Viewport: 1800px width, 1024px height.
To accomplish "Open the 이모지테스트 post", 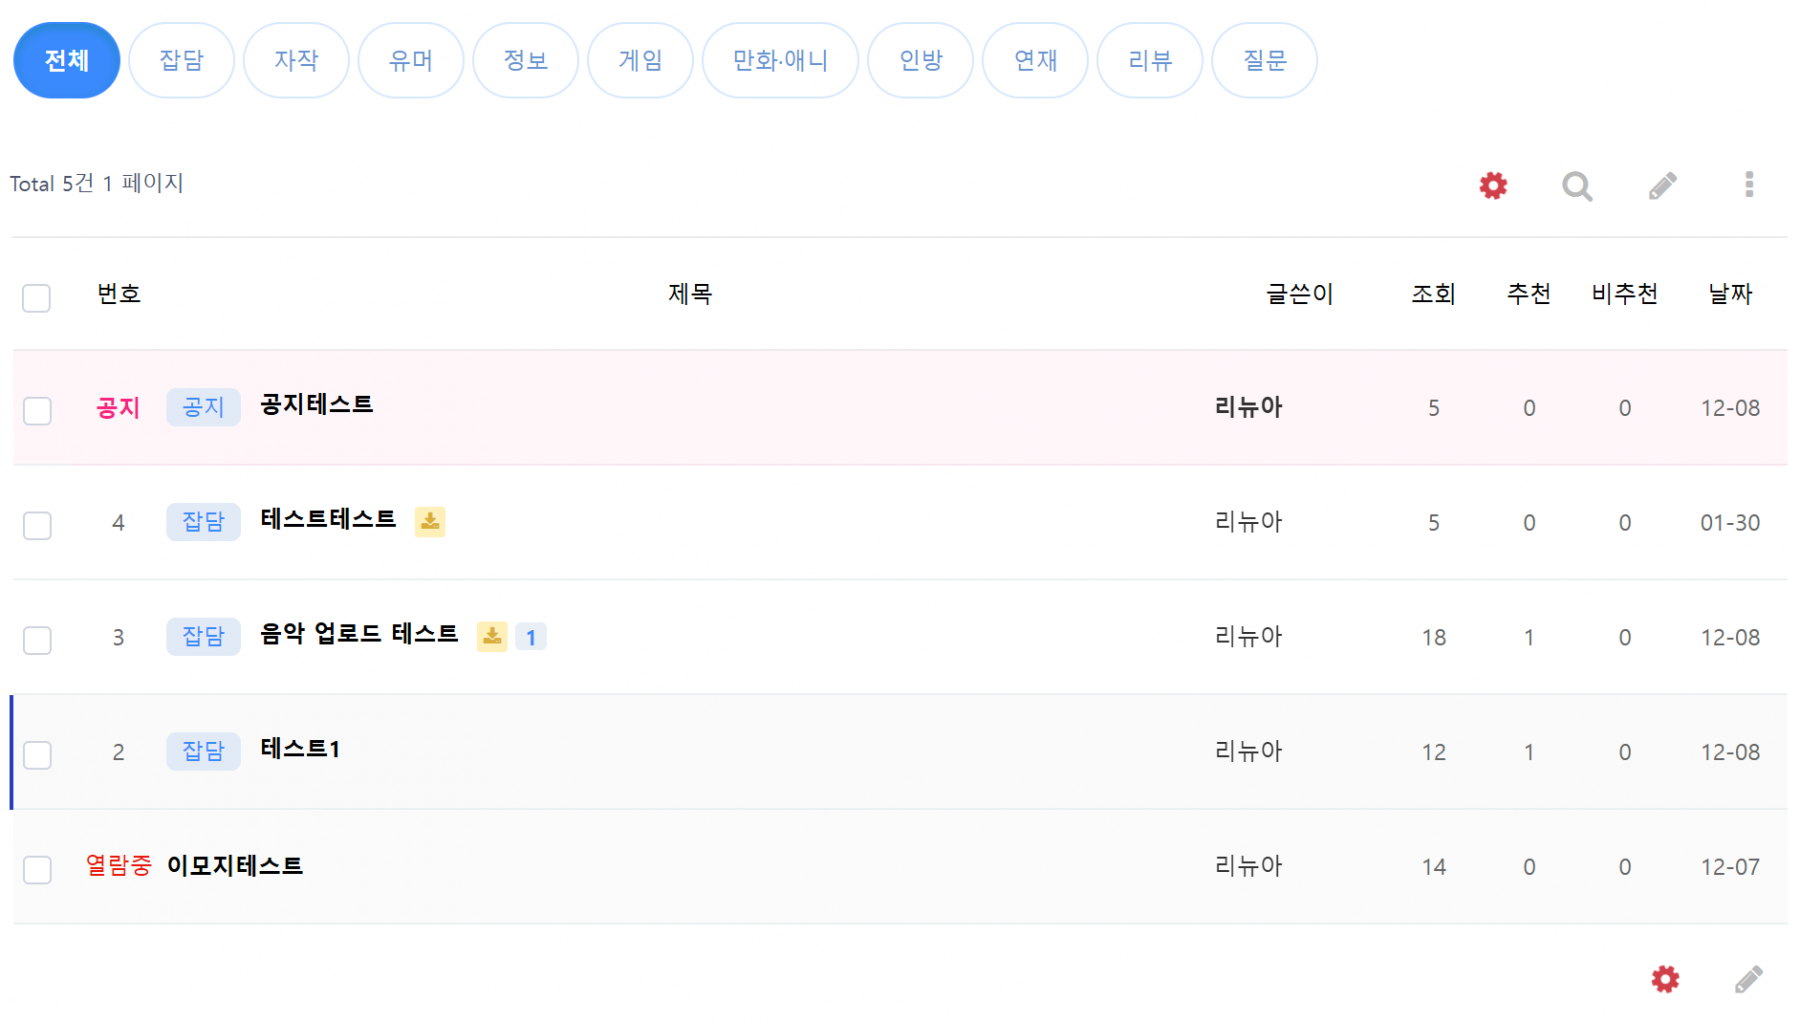I will [x=235, y=866].
